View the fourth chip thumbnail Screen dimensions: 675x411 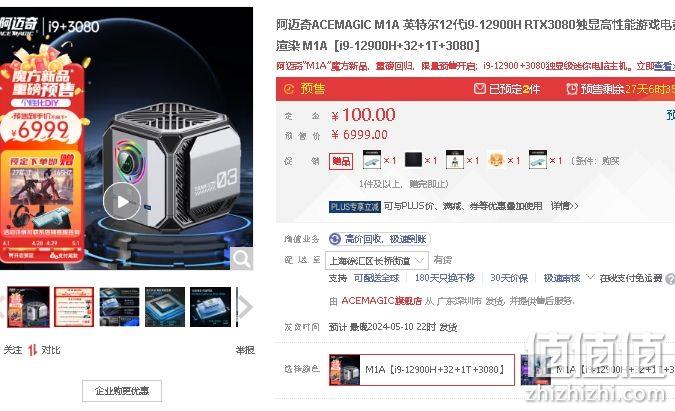[x=165, y=307]
